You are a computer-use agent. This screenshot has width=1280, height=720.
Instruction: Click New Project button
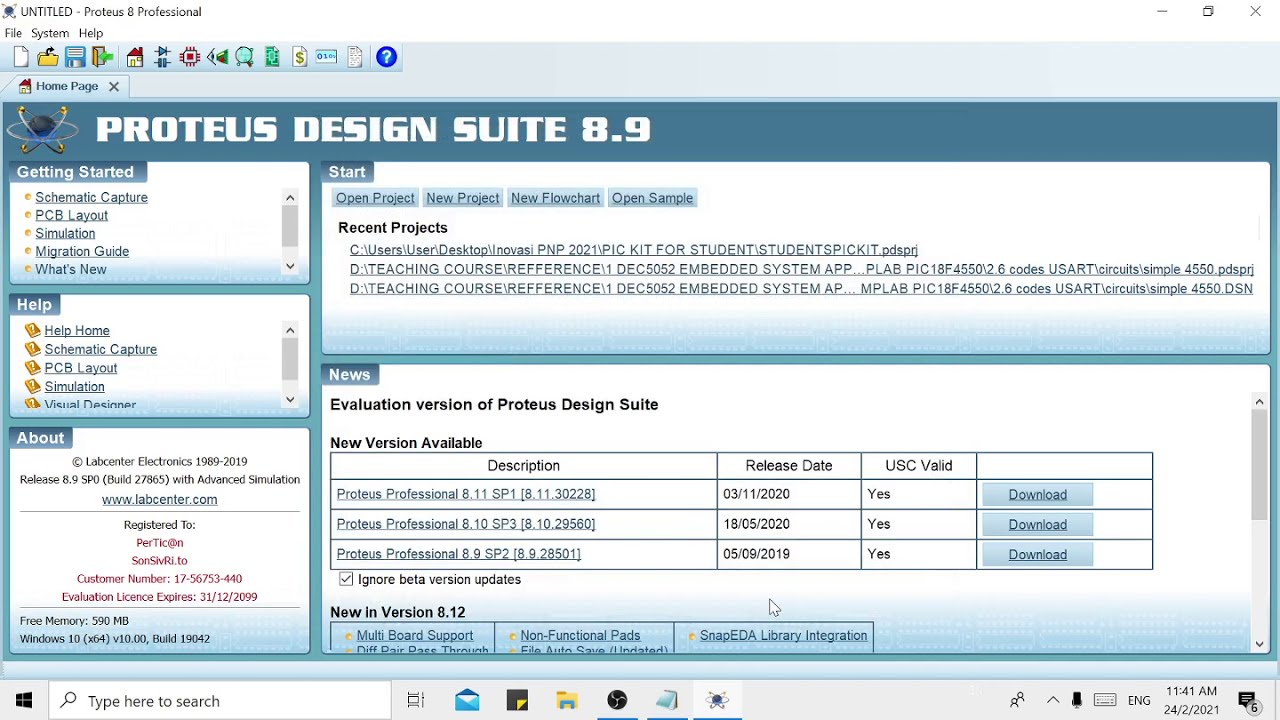tap(462, 198)
